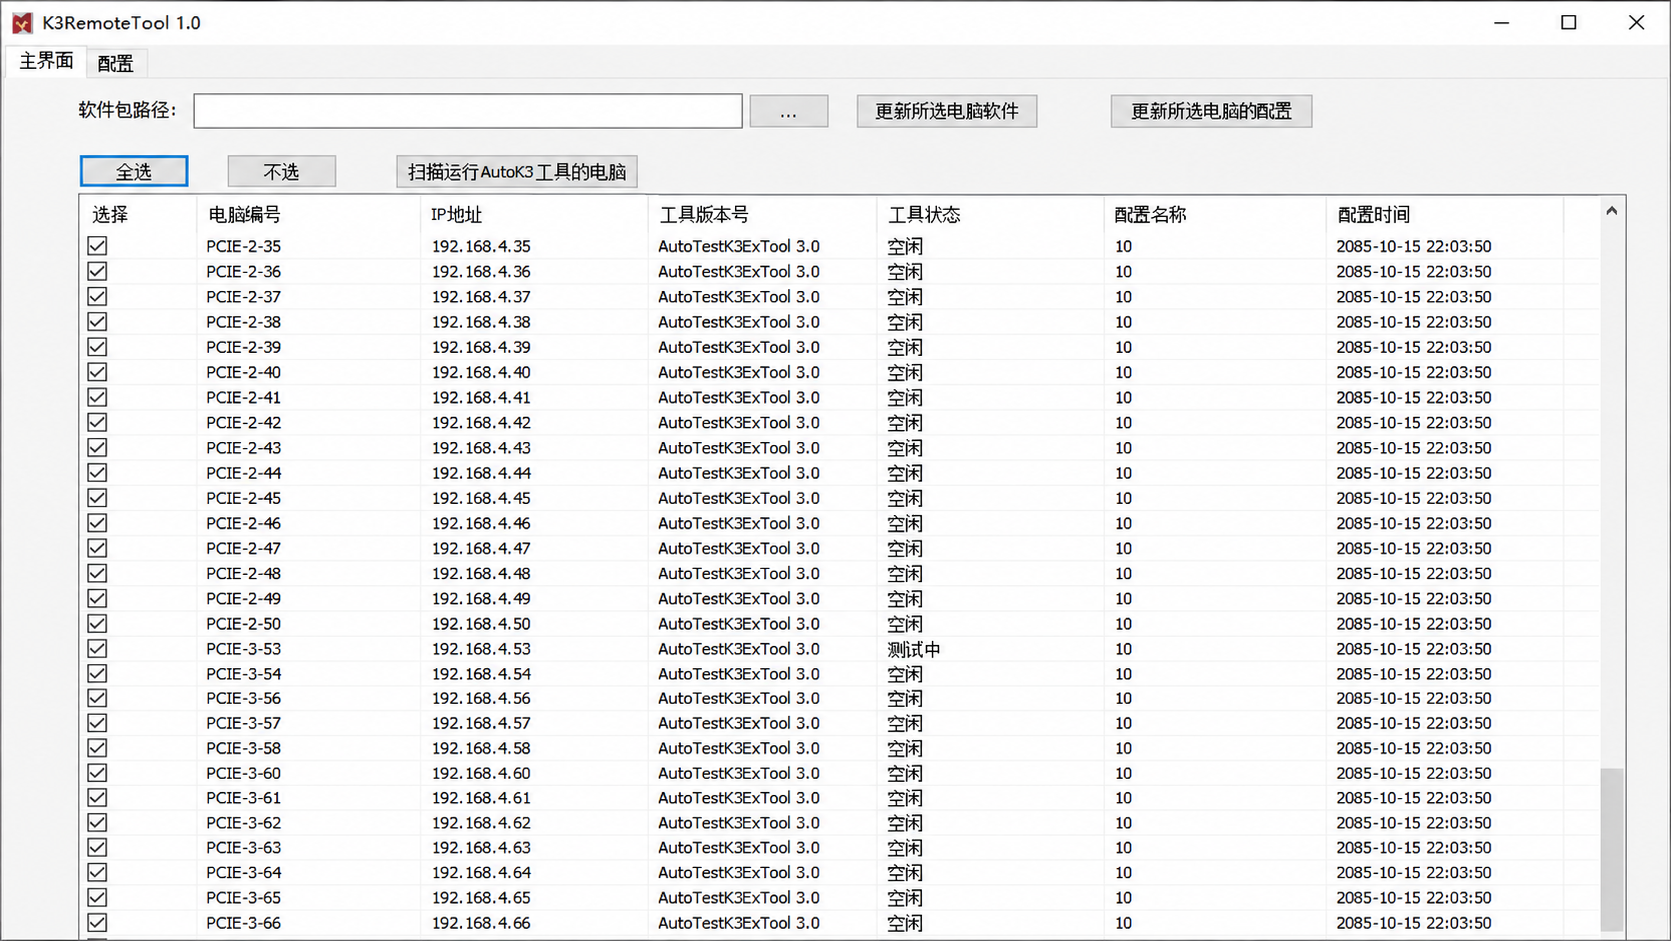Click the 全选 button
This screenshot has width=1671, height=941.
134,171
